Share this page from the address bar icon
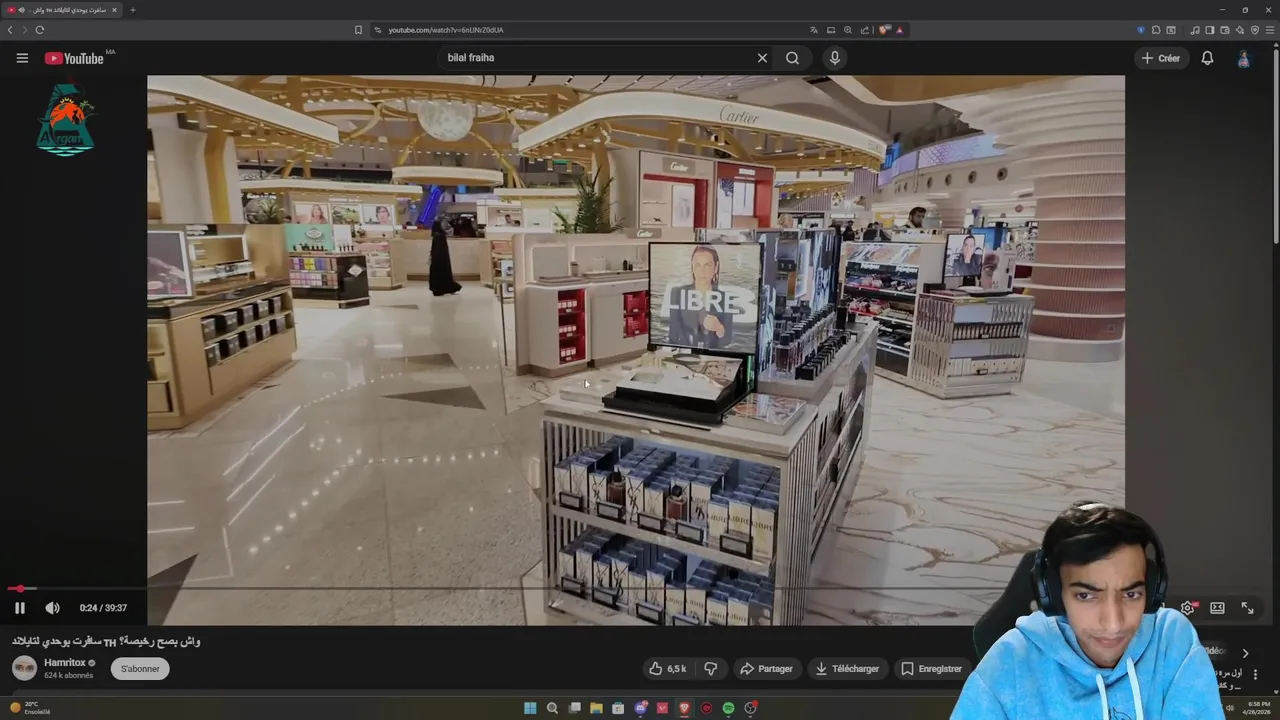This screenshot has width=1280, height=720. coord(865,30)
